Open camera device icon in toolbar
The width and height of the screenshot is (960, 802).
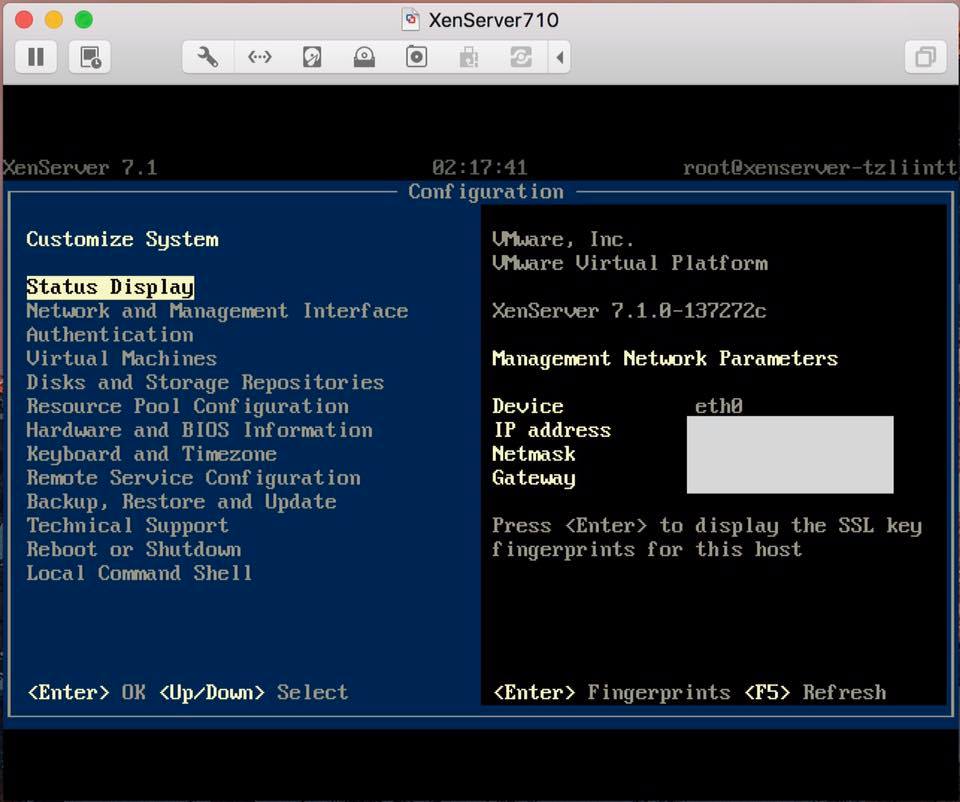pos(416,58)
